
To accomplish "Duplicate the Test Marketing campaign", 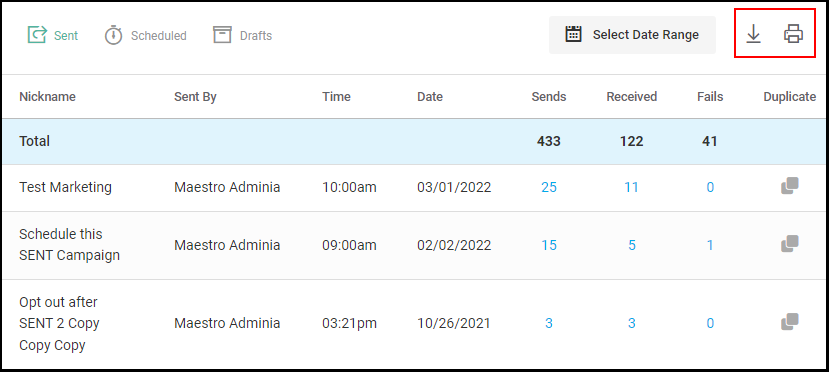I will click(789, 186).
